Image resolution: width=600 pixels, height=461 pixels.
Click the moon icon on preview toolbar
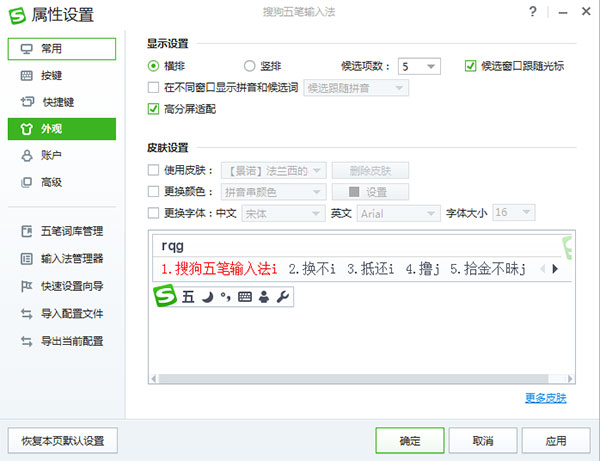pos(207,296)
